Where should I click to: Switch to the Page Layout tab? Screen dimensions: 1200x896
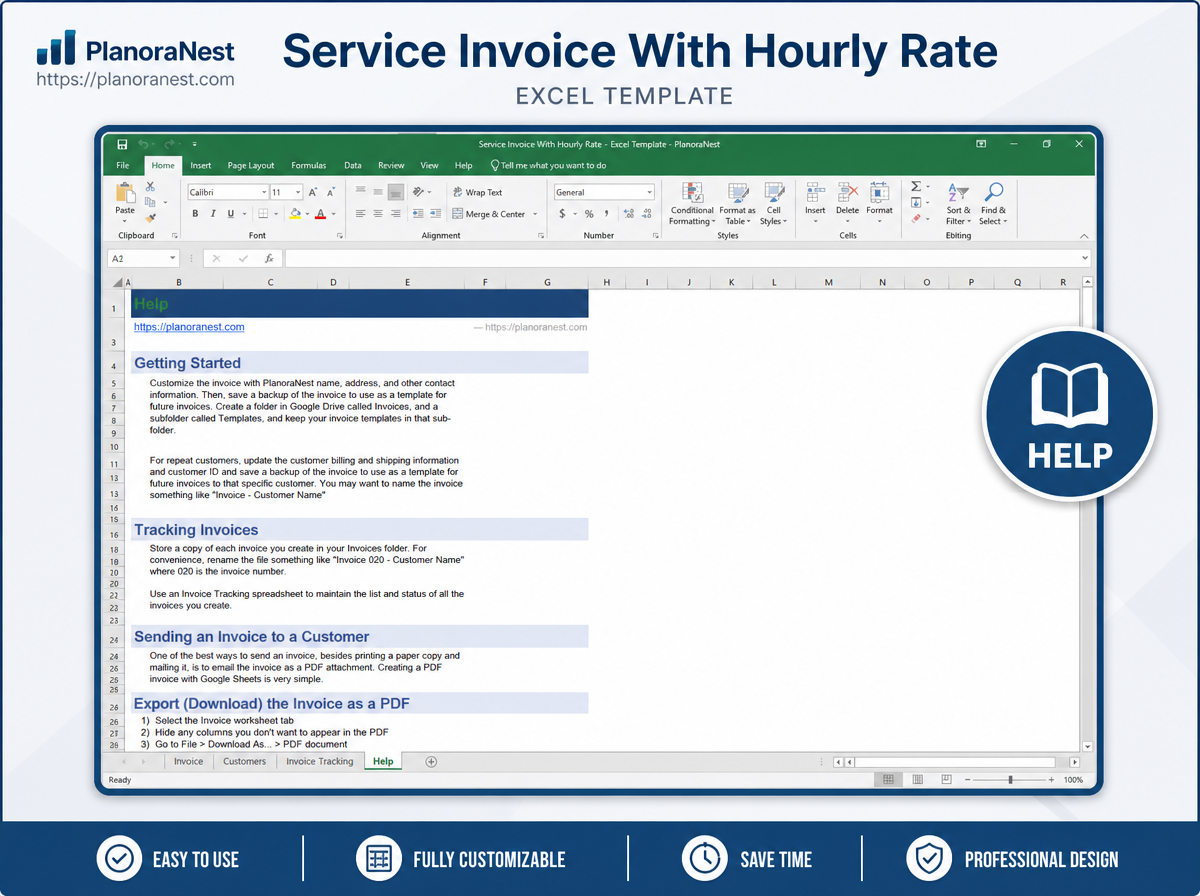pyautogui.click(x=251, y=165)
